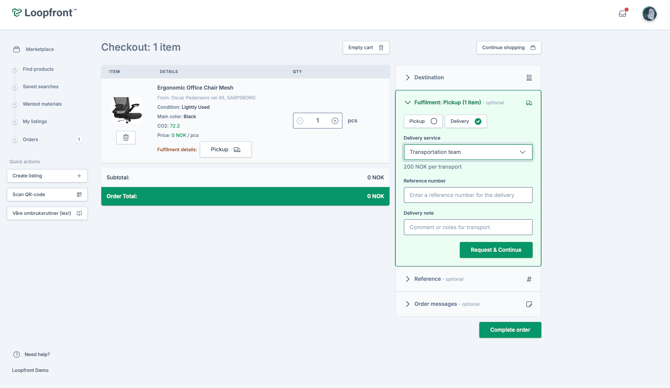Click the '200 NOK per transport' text
Image resolution: width=670 pixels, height=388 pixels.
pyautogui.click(x=432, y=167)
